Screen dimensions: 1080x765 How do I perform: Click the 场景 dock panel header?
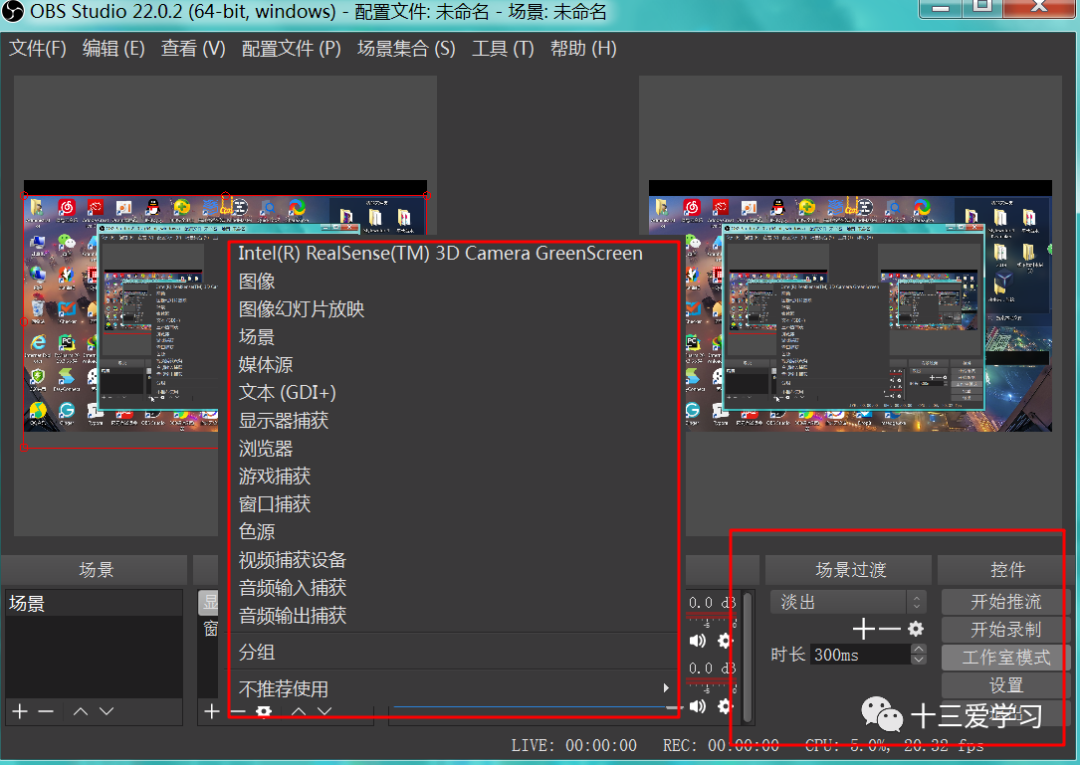pos(94,569)
